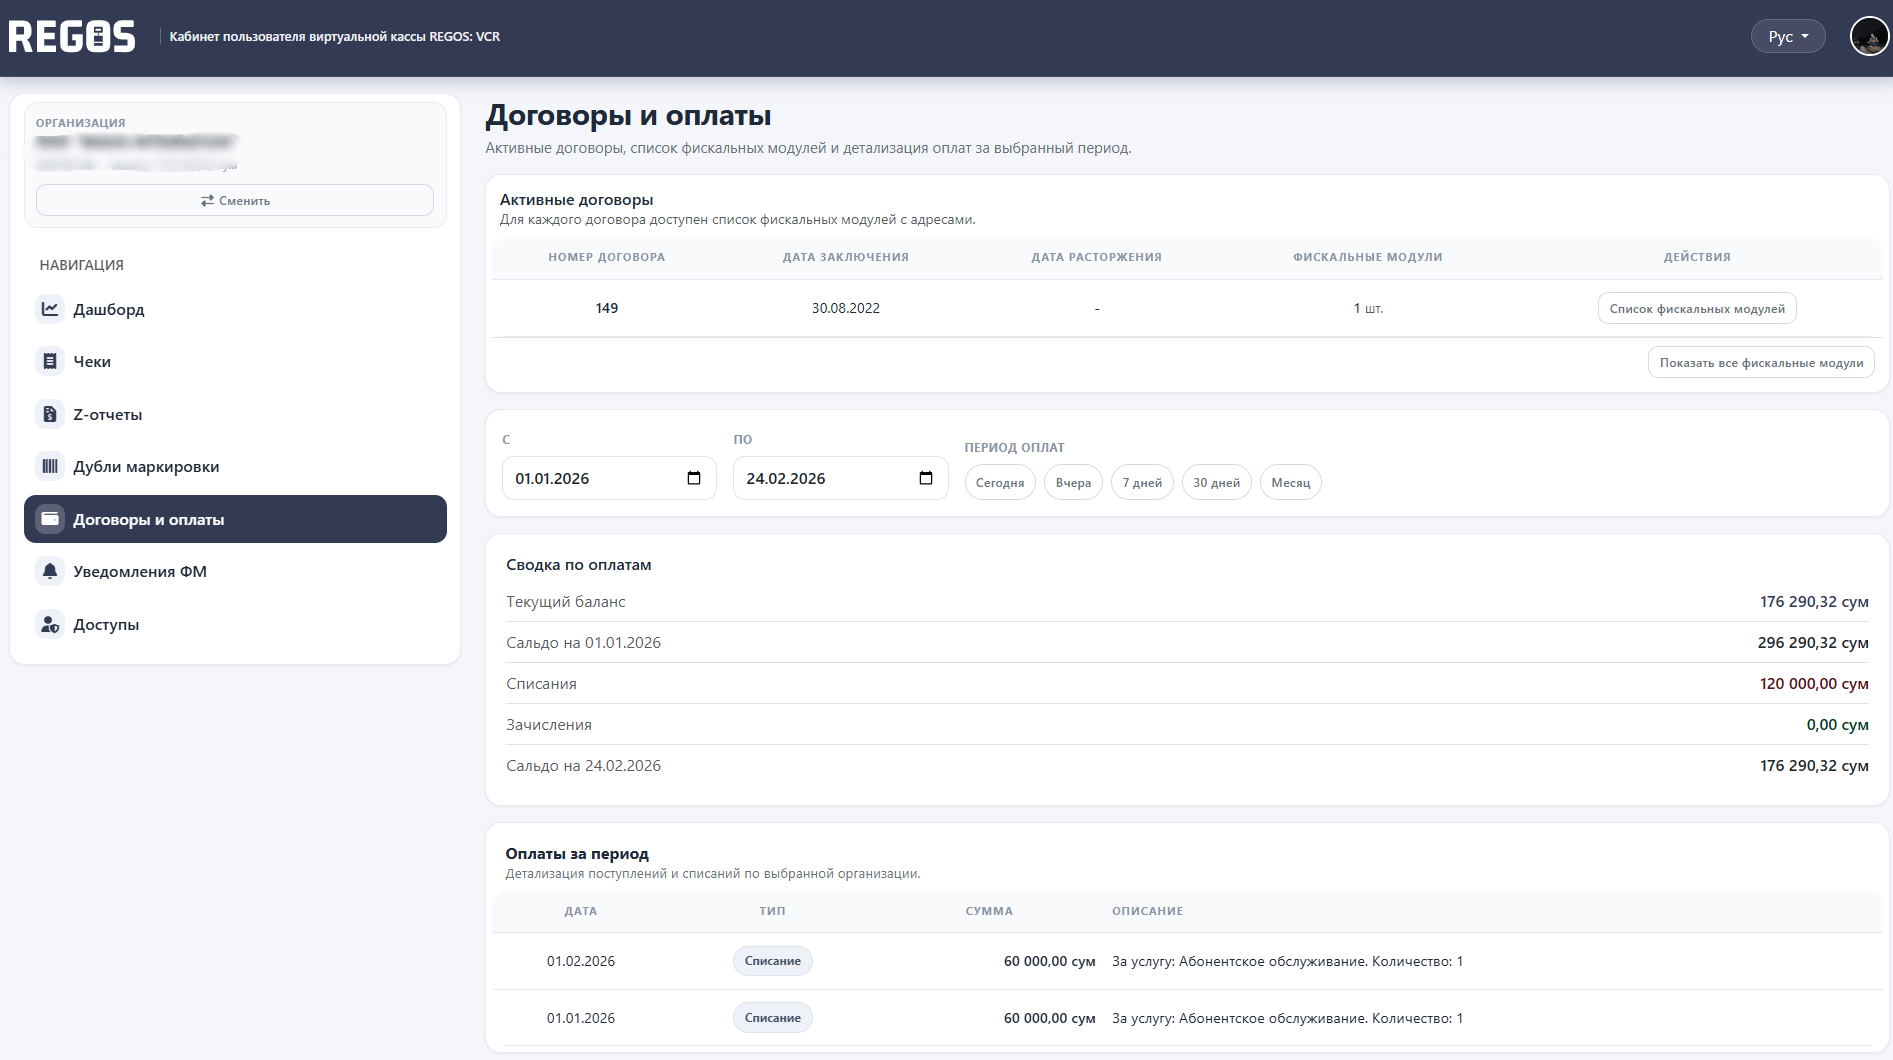This screenshot has height=1060, width=1893.
Task: Open calendar picker for start date
Action: pyautogui.click(x=694, y=478)
